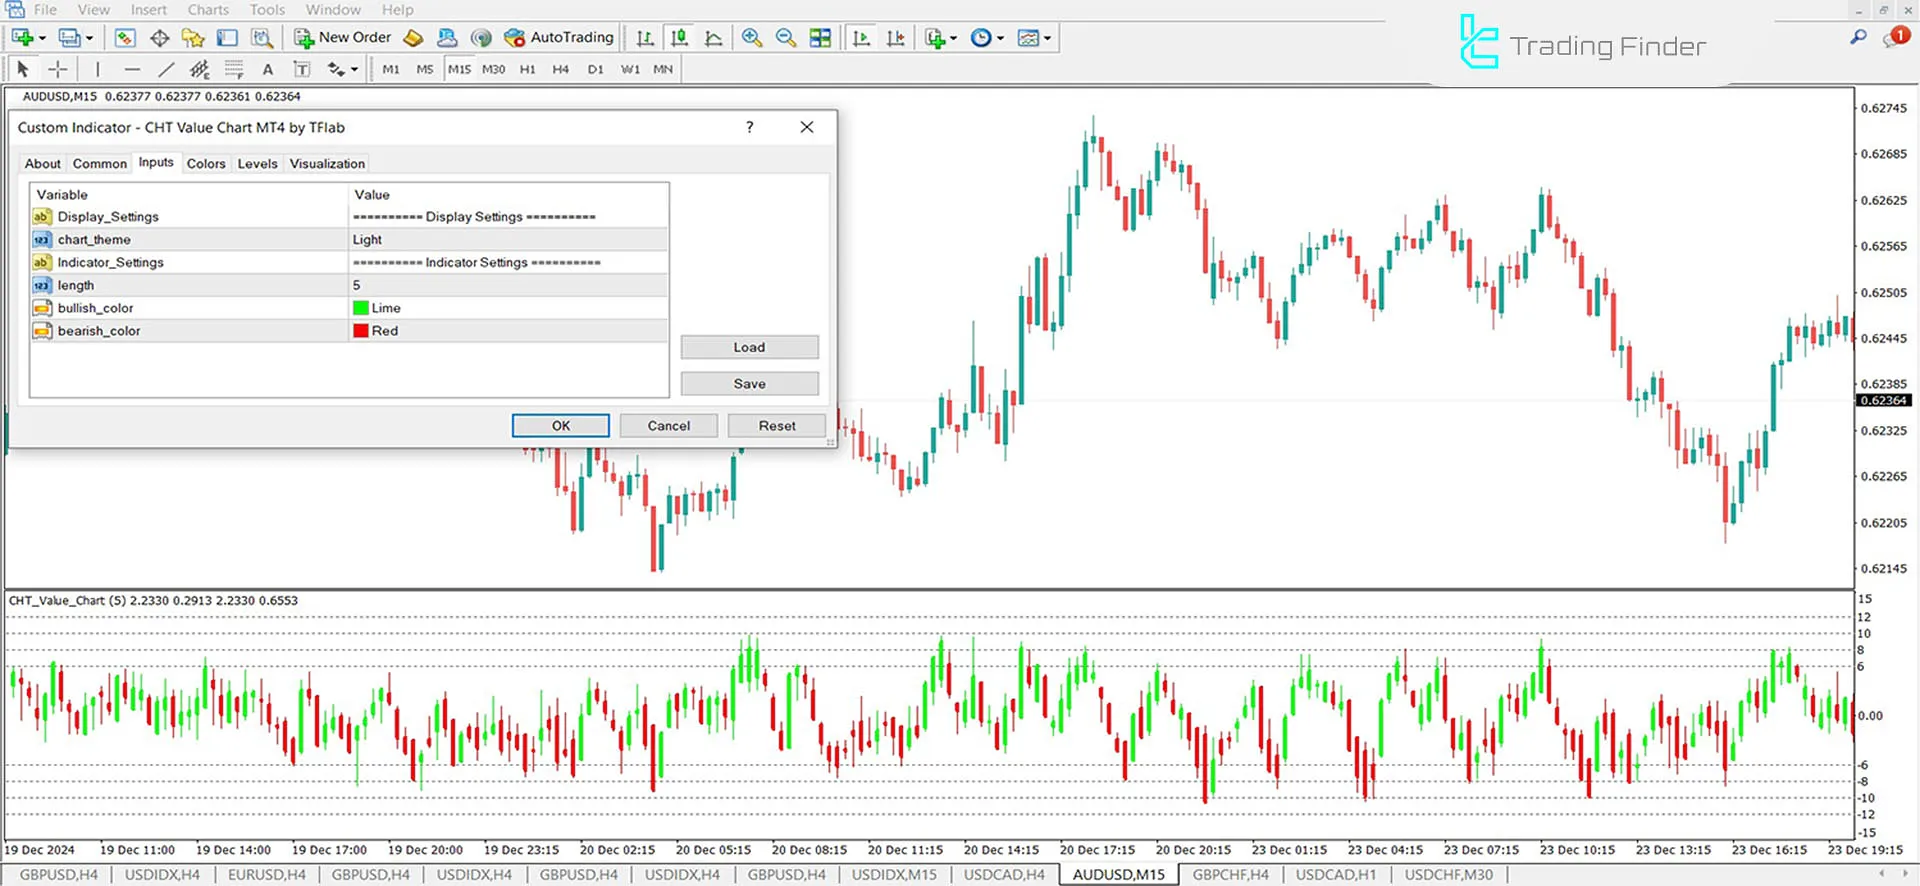Open the Charts menu
1920x886 pixels.
click(x=208, y=10)
